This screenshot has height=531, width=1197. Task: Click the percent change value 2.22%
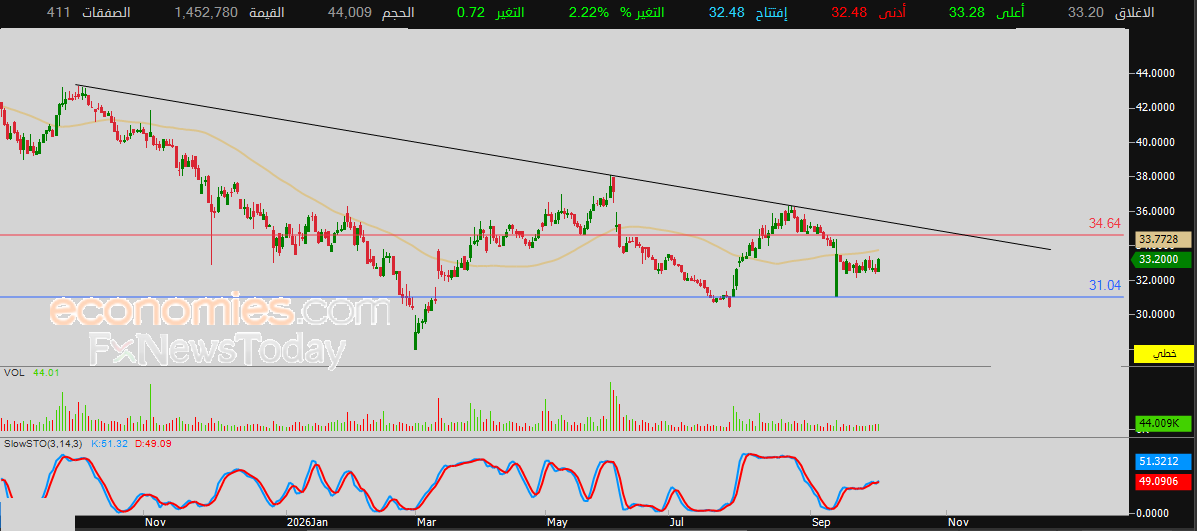point(589,12)
